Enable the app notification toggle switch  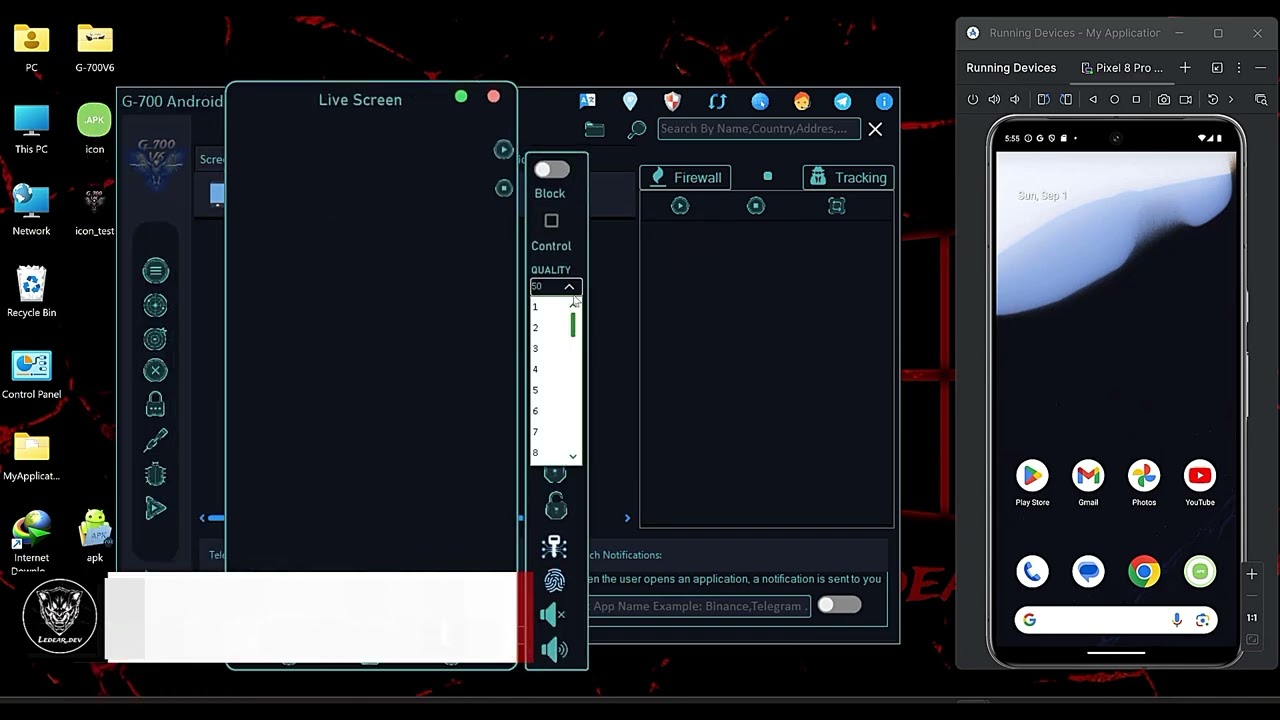(x=838, y=605)
